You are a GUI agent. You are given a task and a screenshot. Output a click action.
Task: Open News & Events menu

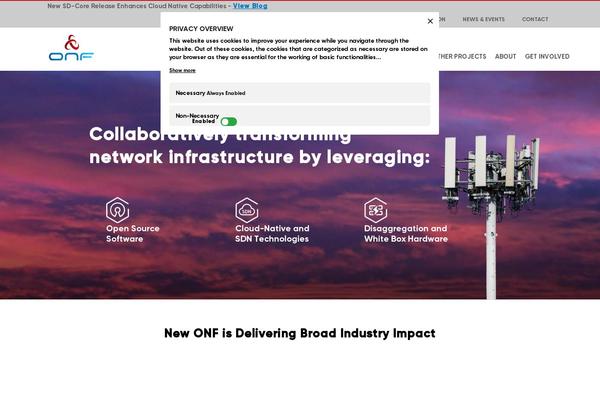pyautogui.click(x=483, y=19)
